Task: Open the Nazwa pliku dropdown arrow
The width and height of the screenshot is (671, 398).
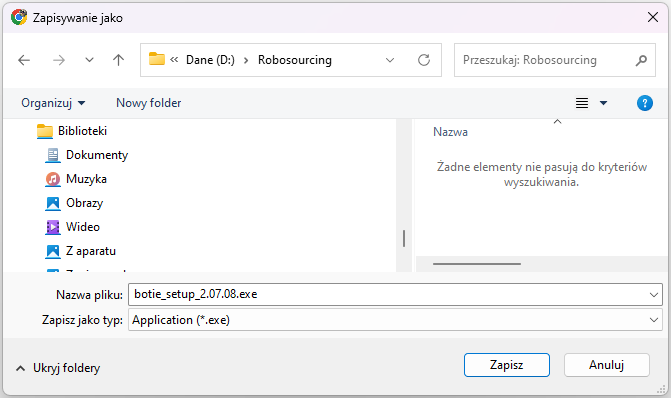Action: pos(653,294)
